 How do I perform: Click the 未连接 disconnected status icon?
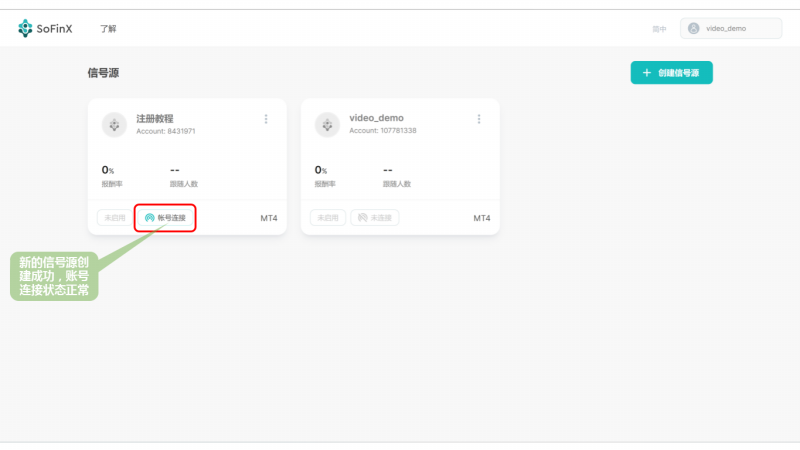coord(363,217)
